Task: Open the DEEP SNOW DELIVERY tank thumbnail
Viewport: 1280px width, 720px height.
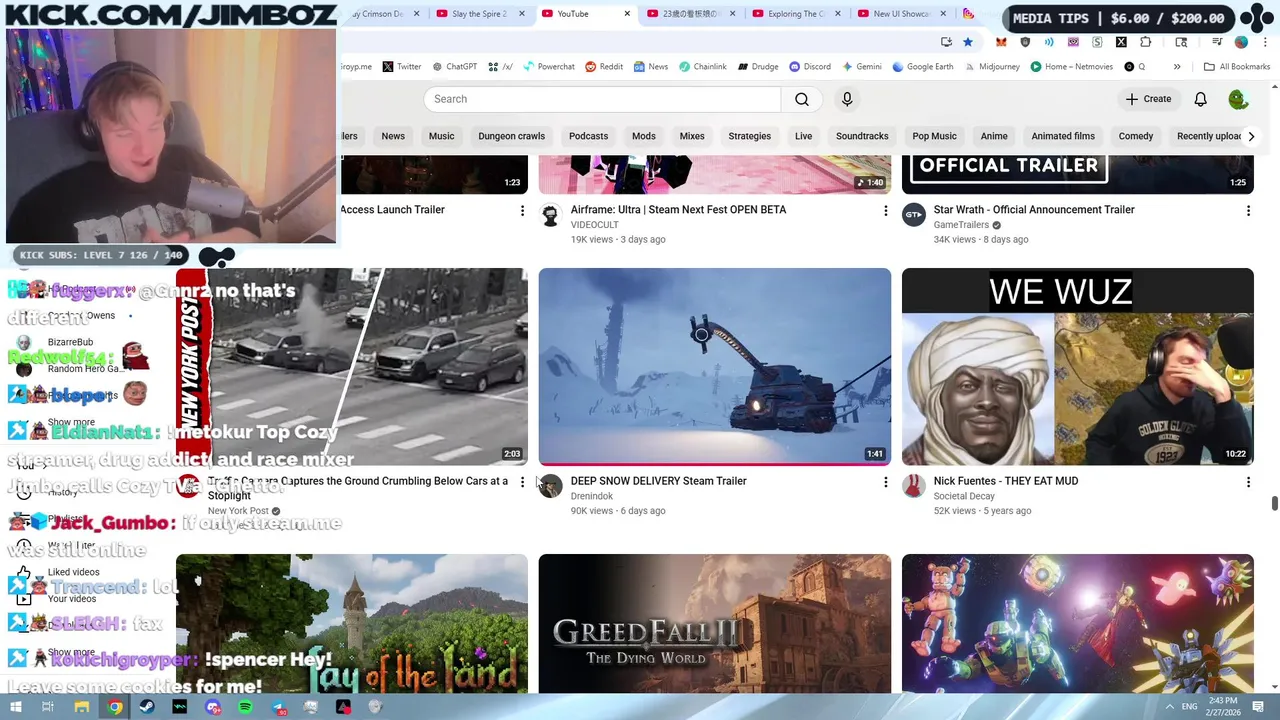Action: pyautogui.click(x=715, y=366)
